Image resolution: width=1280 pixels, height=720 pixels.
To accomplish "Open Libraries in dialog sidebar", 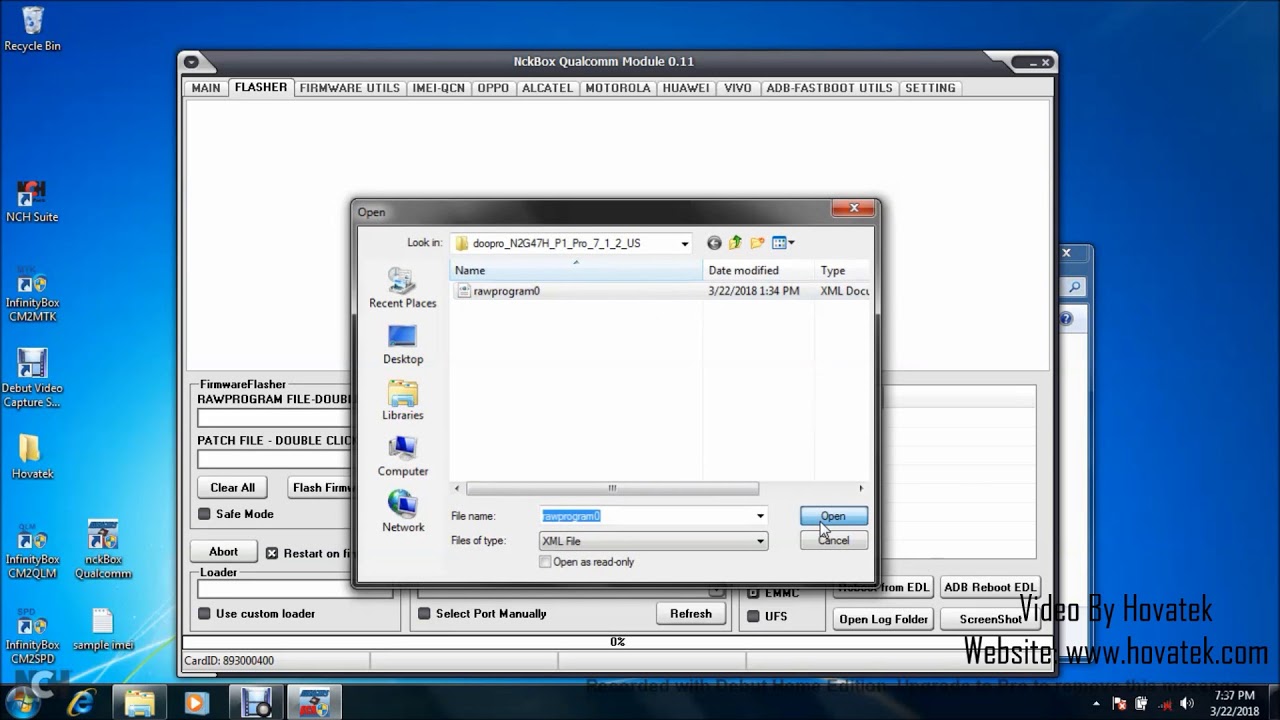I will (403, 400).
